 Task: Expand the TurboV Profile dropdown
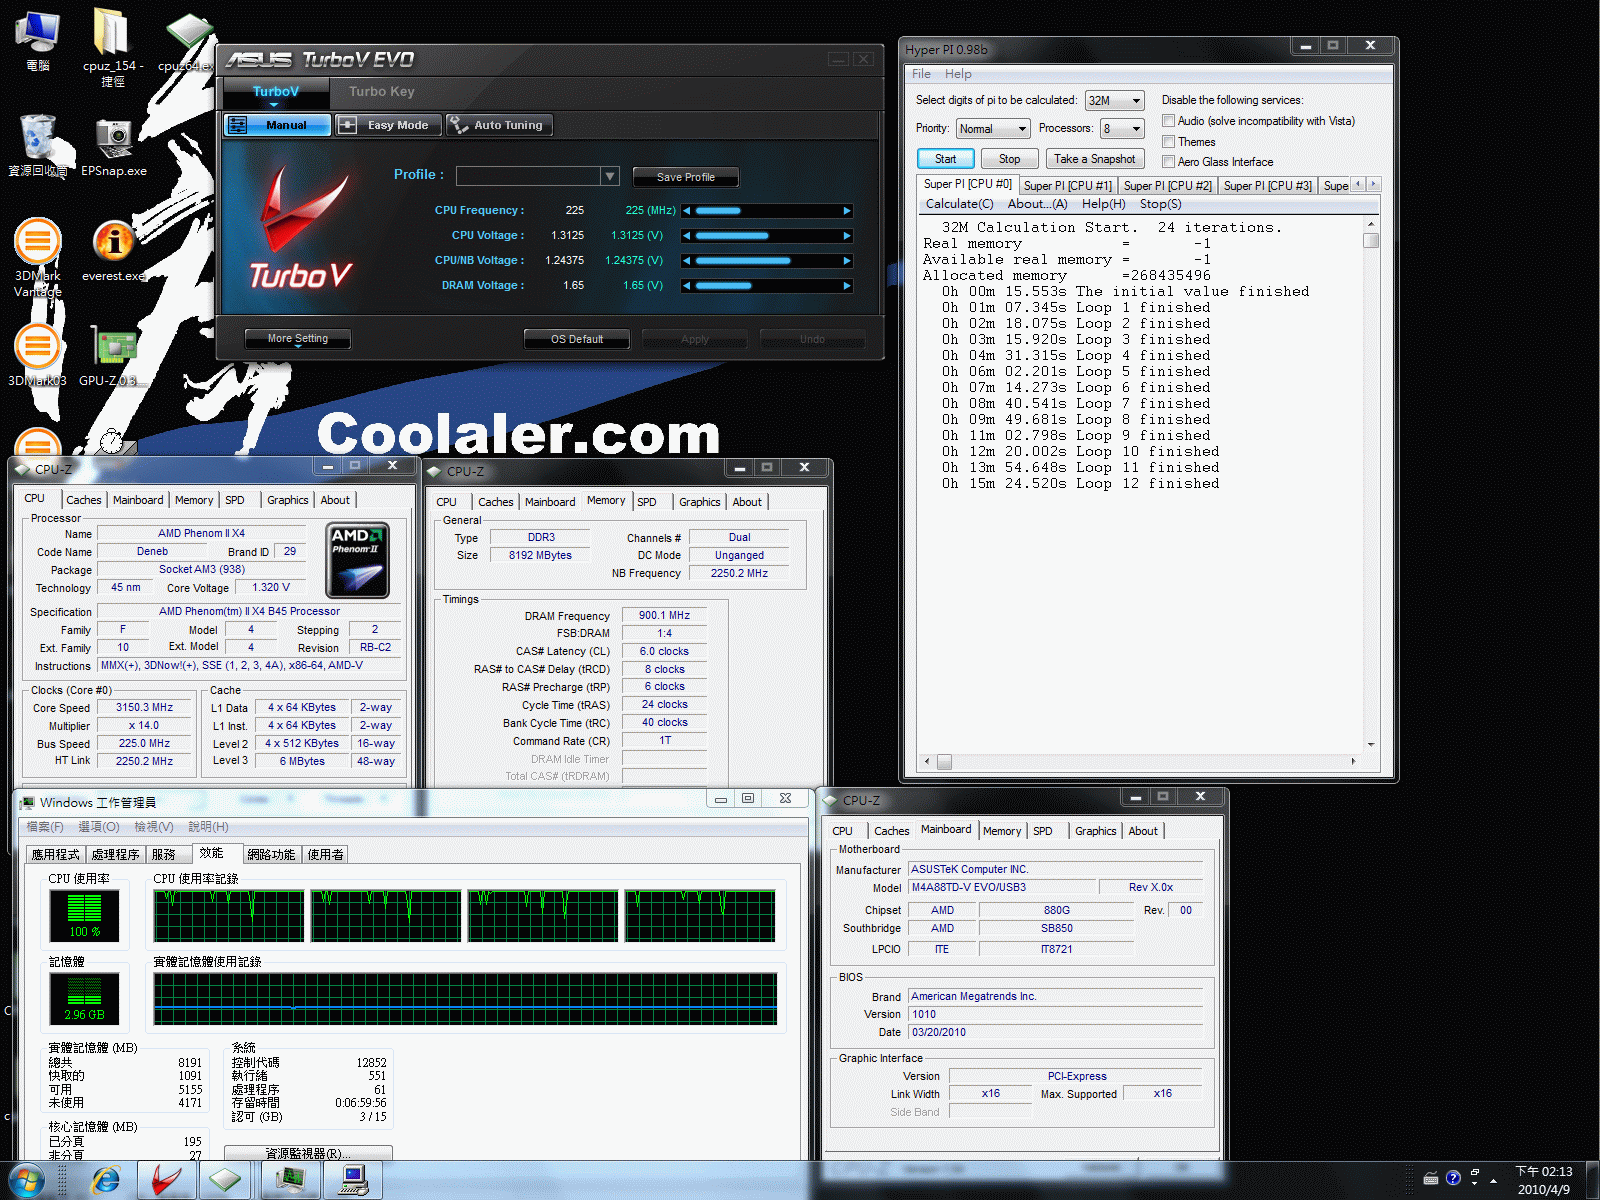(x=610, y=176)
